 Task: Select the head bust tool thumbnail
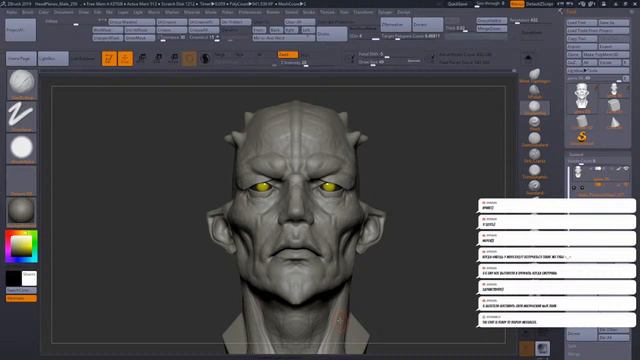[x=582, y=98]
